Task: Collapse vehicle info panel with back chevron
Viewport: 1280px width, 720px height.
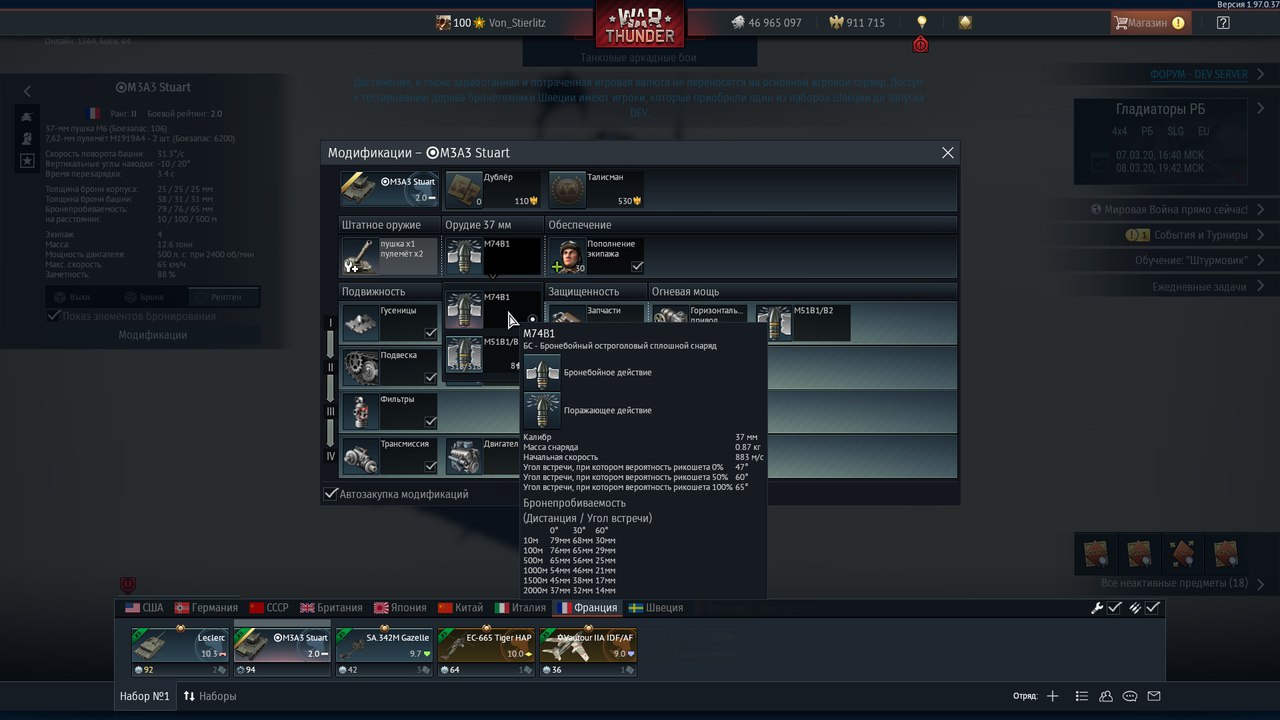Action: point(27,91)
